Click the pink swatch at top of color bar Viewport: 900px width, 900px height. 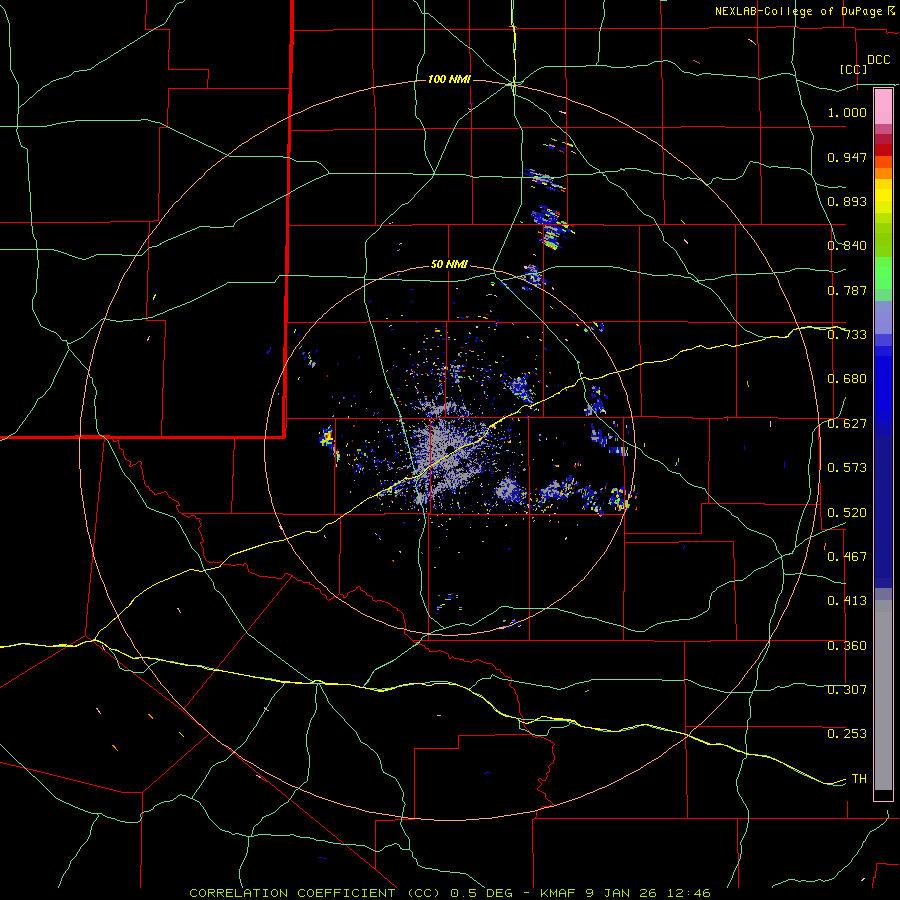(883, 106)
